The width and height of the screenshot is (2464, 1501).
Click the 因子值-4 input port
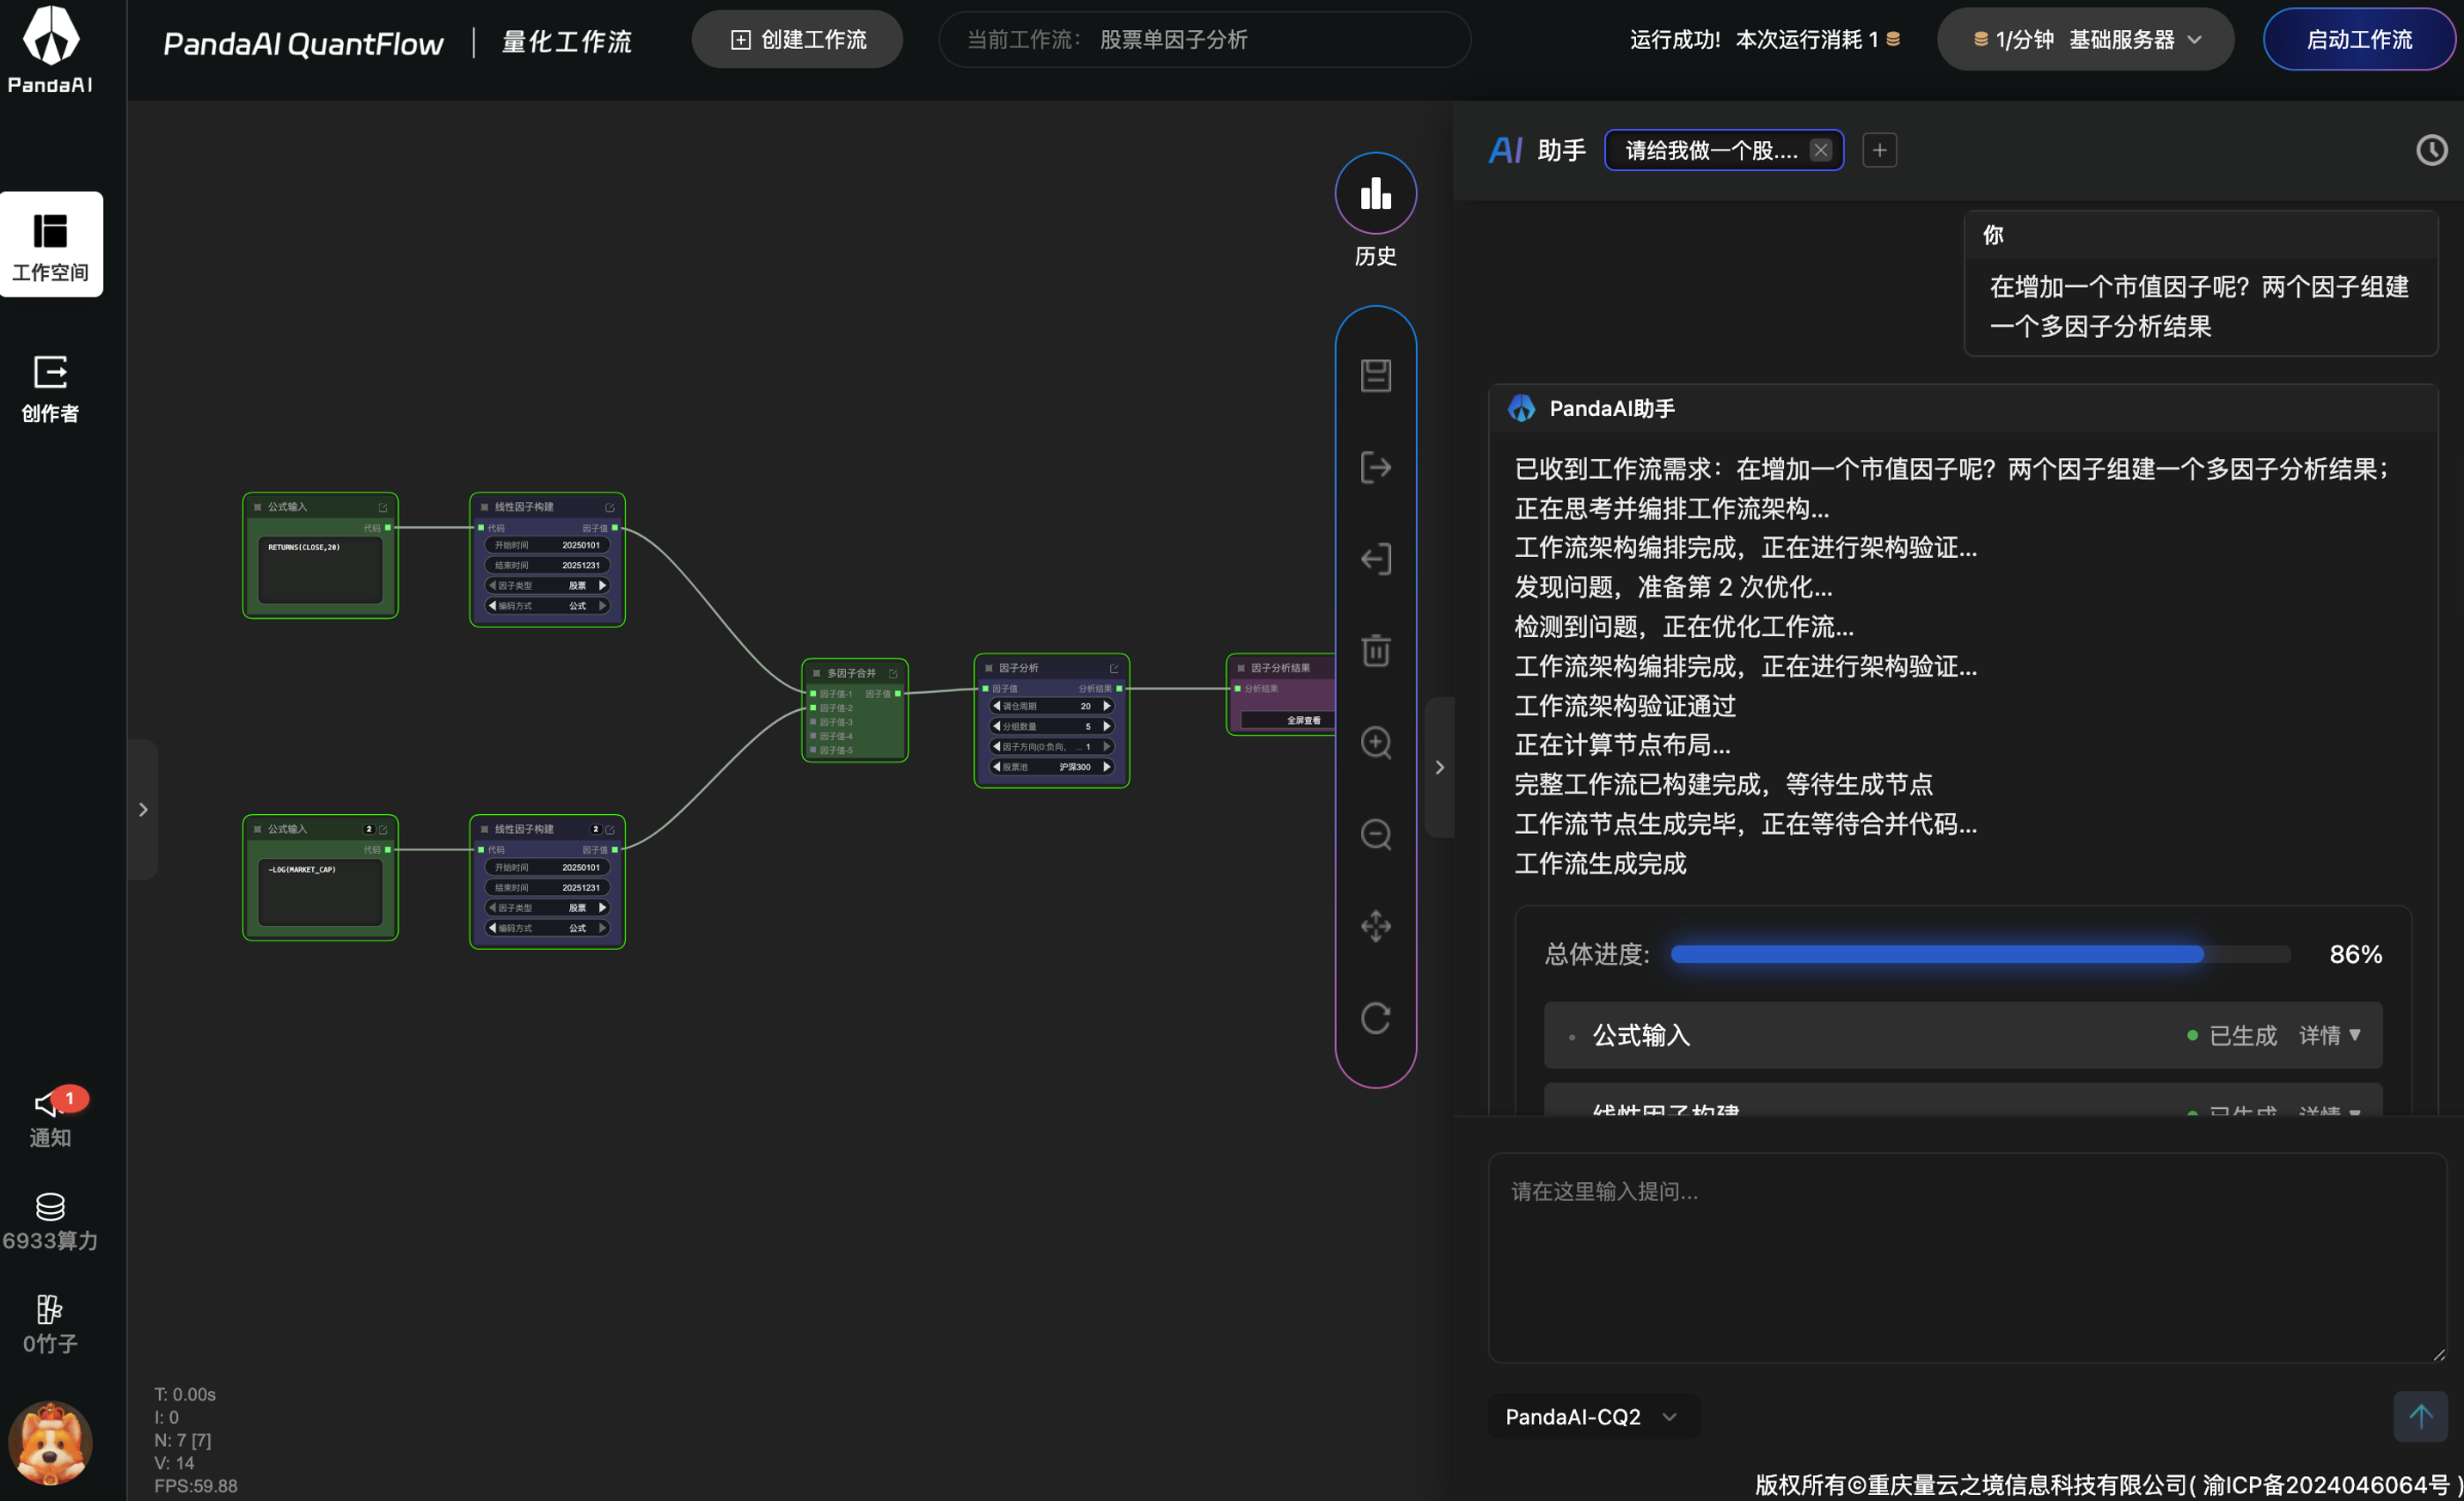point(813,736)
